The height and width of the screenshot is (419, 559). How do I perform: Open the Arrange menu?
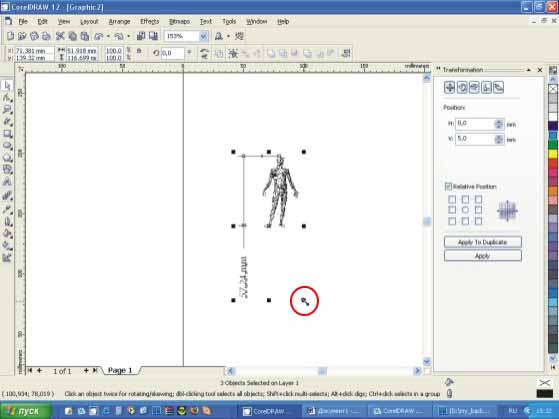pos(119,22)
